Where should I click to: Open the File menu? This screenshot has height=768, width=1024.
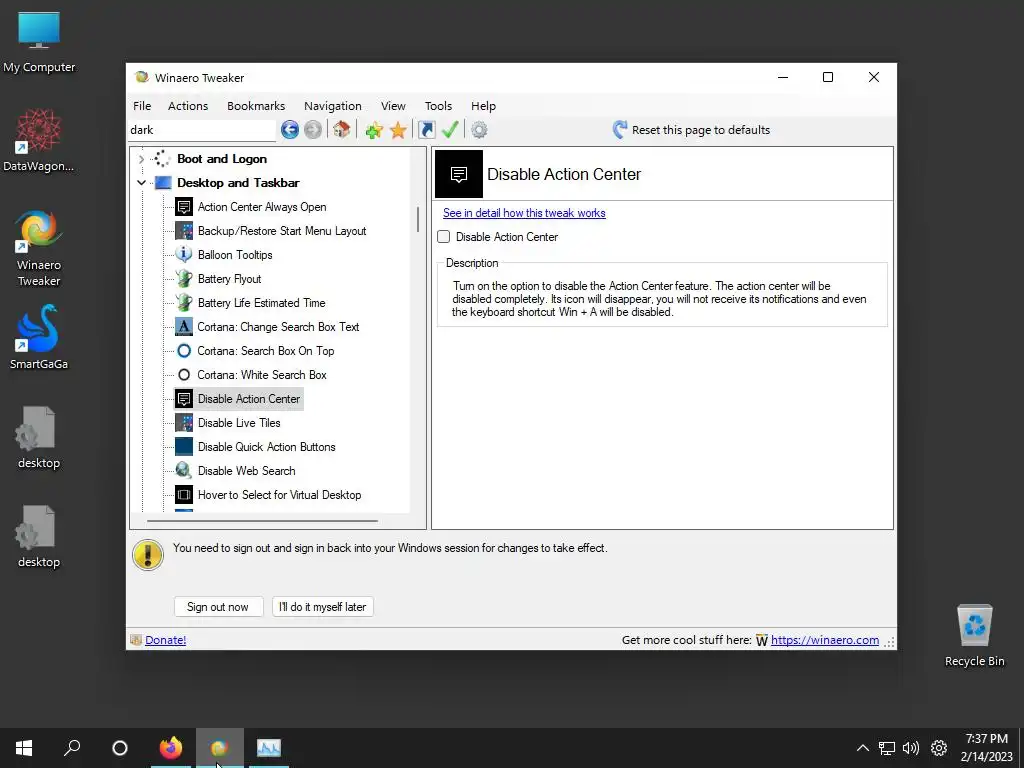coord(142,106)
